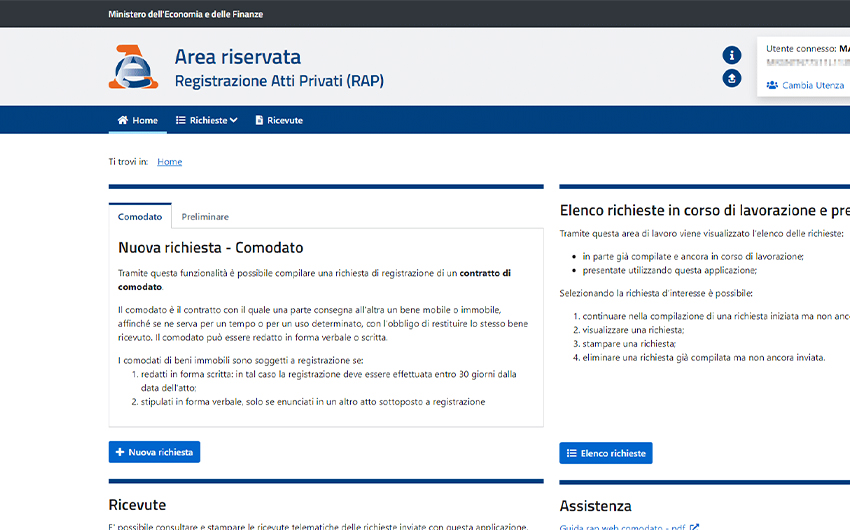Click the list icon on Elenco richieste
The image size is (850, 530).
[x=572, y=453]
